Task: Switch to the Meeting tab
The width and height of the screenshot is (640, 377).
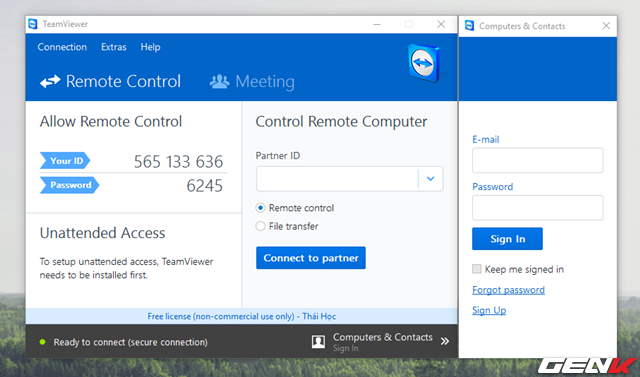Action: (252, 82)
